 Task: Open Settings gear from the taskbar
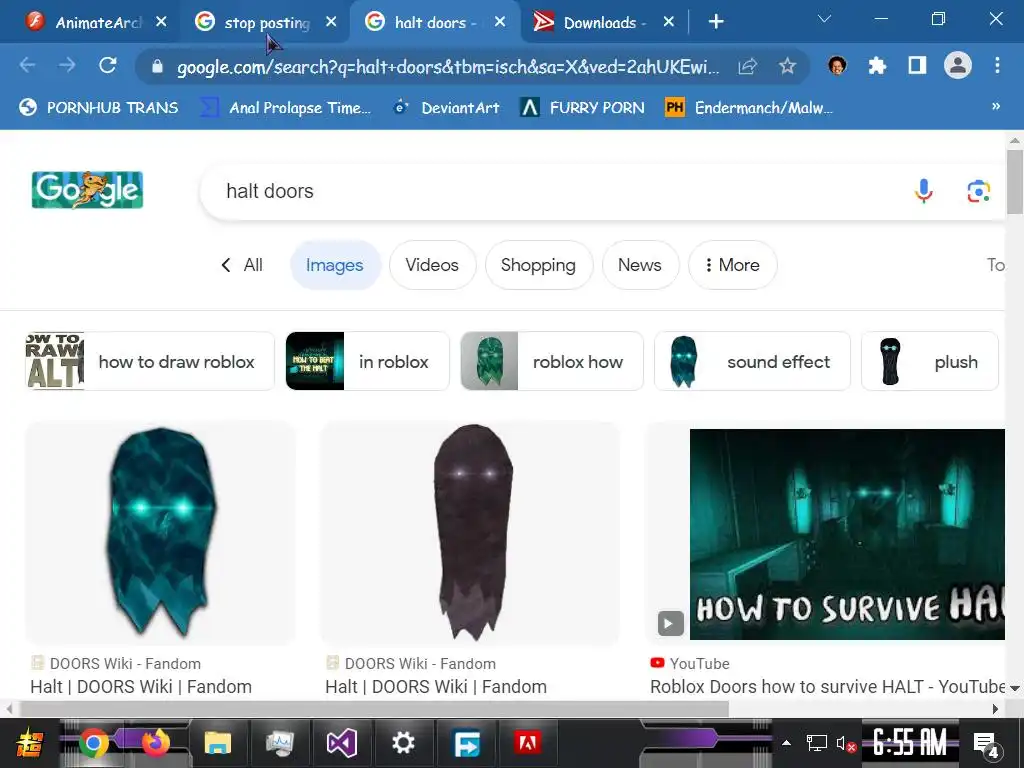tap(403, 743)
